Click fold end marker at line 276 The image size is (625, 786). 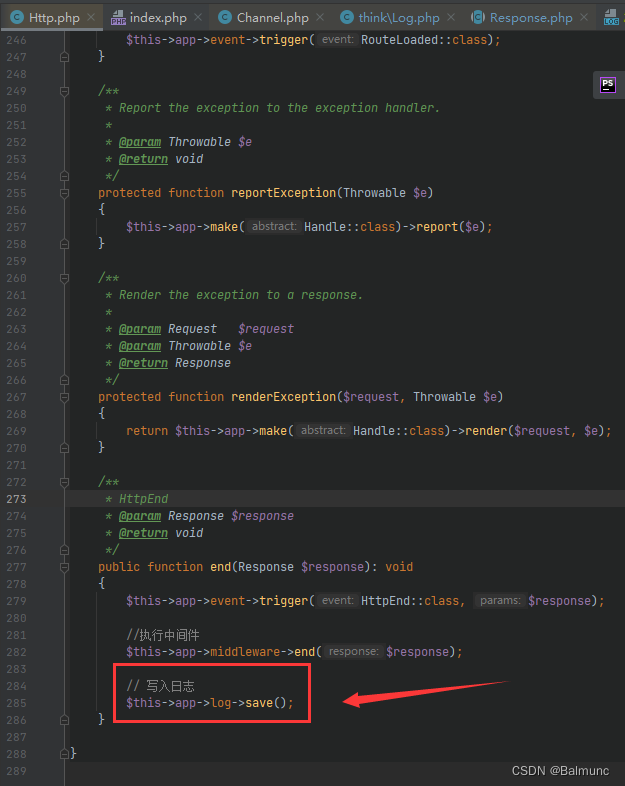pyautogui.click(x=64, y=550)
